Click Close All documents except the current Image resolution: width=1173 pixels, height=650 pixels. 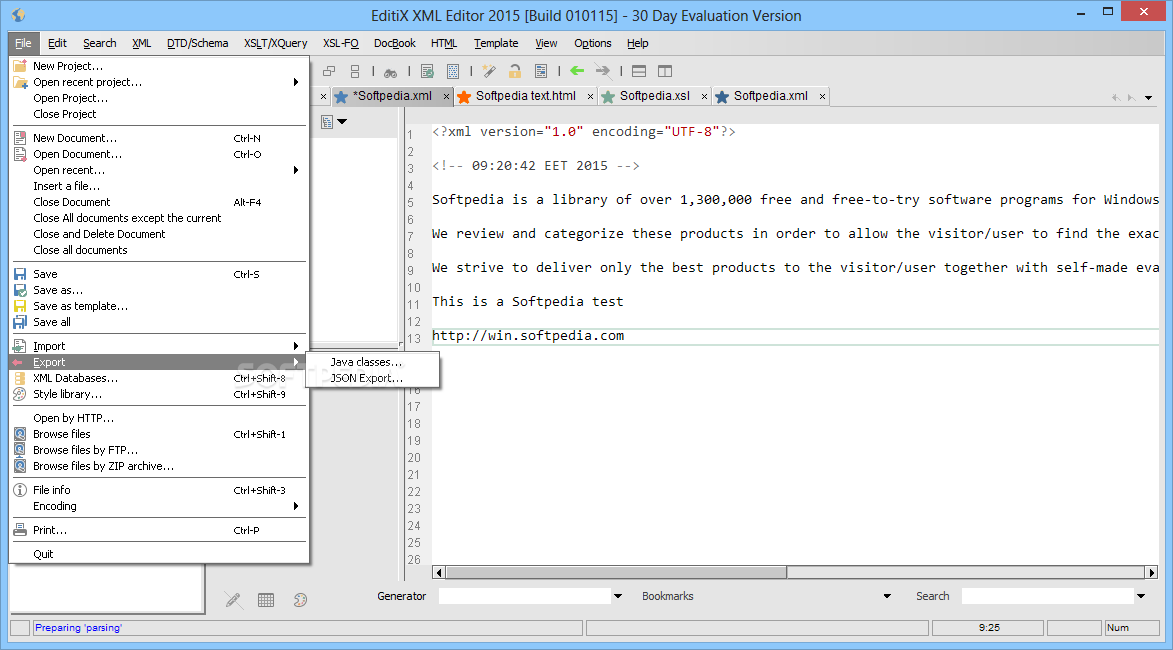159,218
